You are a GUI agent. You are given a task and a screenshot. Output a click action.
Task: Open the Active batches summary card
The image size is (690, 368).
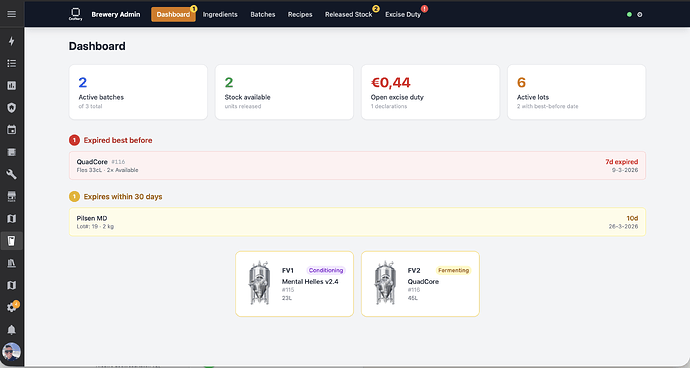point(138,92)
